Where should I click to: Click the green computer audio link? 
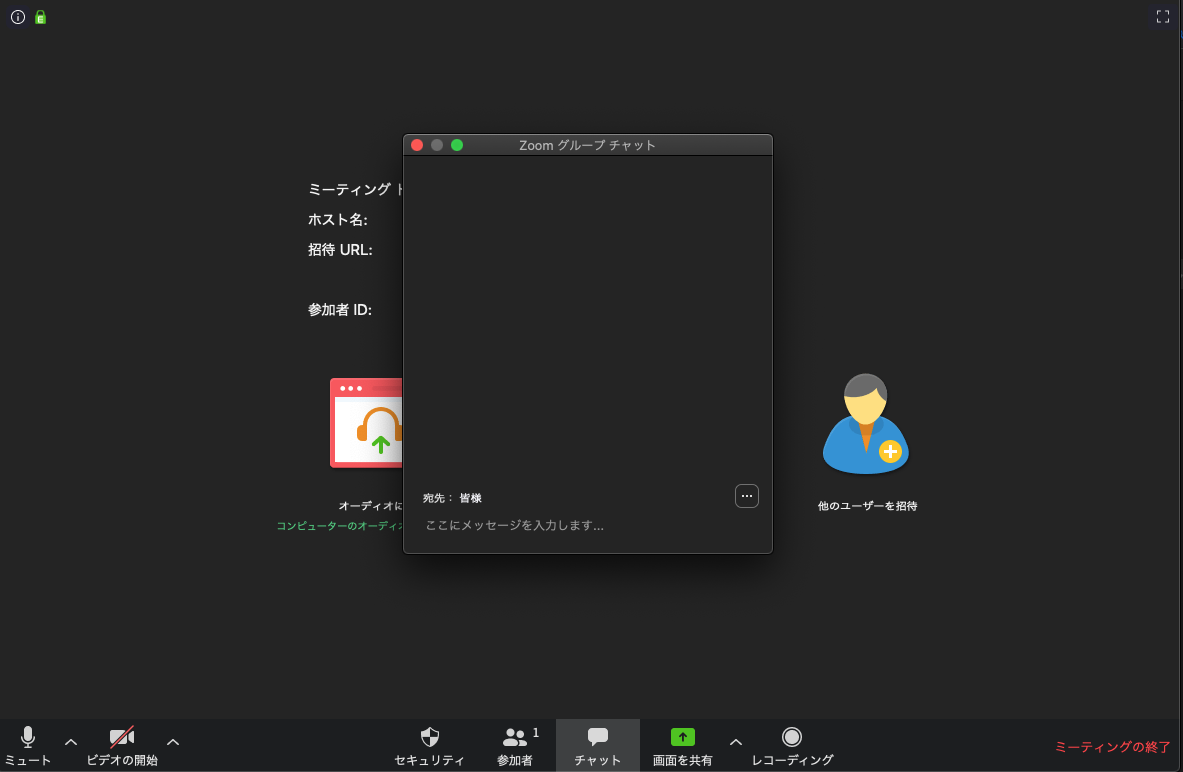(x=339, y=526)
